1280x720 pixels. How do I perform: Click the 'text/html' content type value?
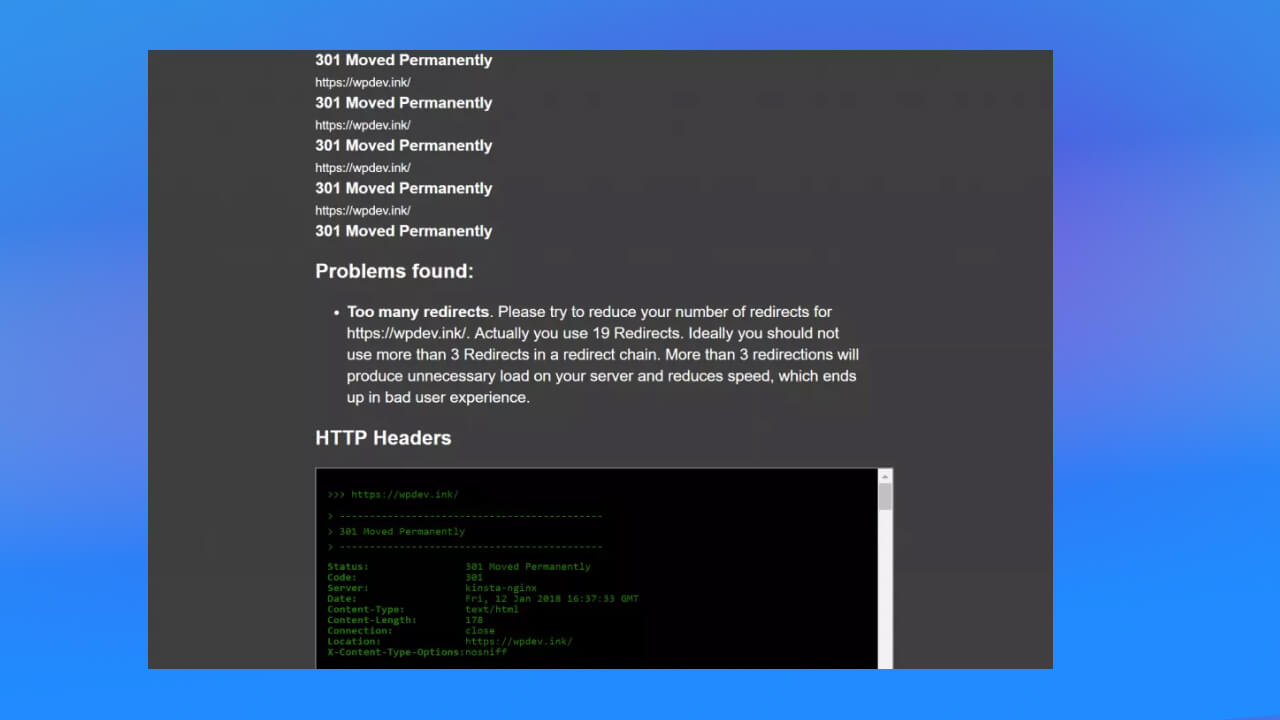coord(492,610)
